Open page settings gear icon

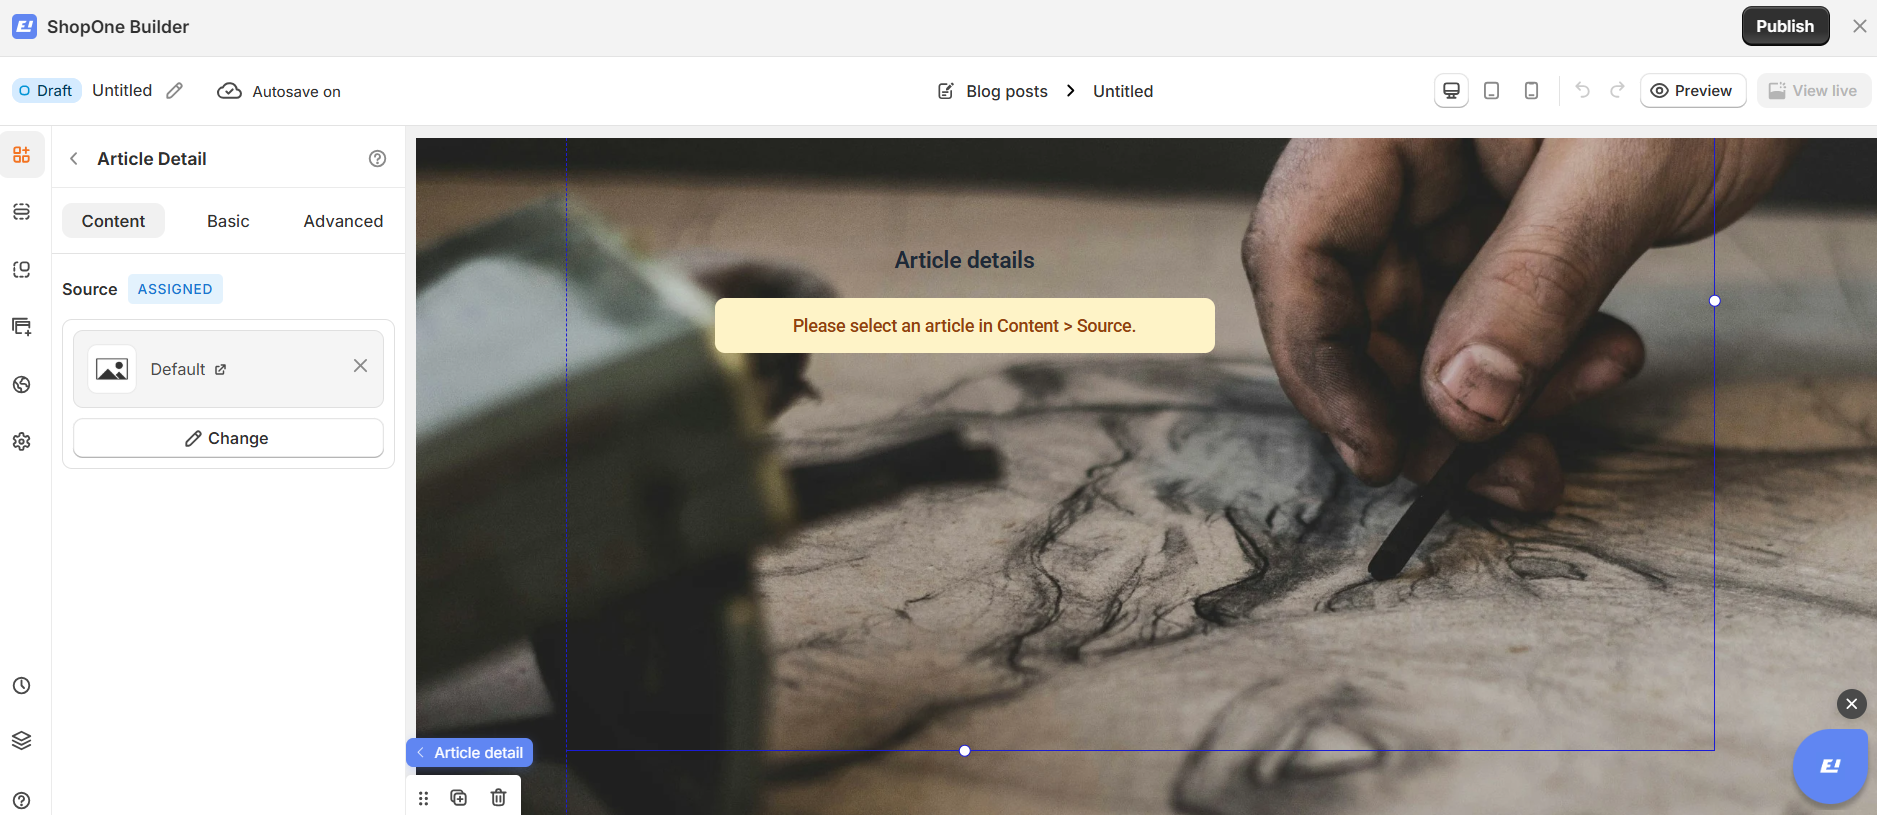(22, 442)
